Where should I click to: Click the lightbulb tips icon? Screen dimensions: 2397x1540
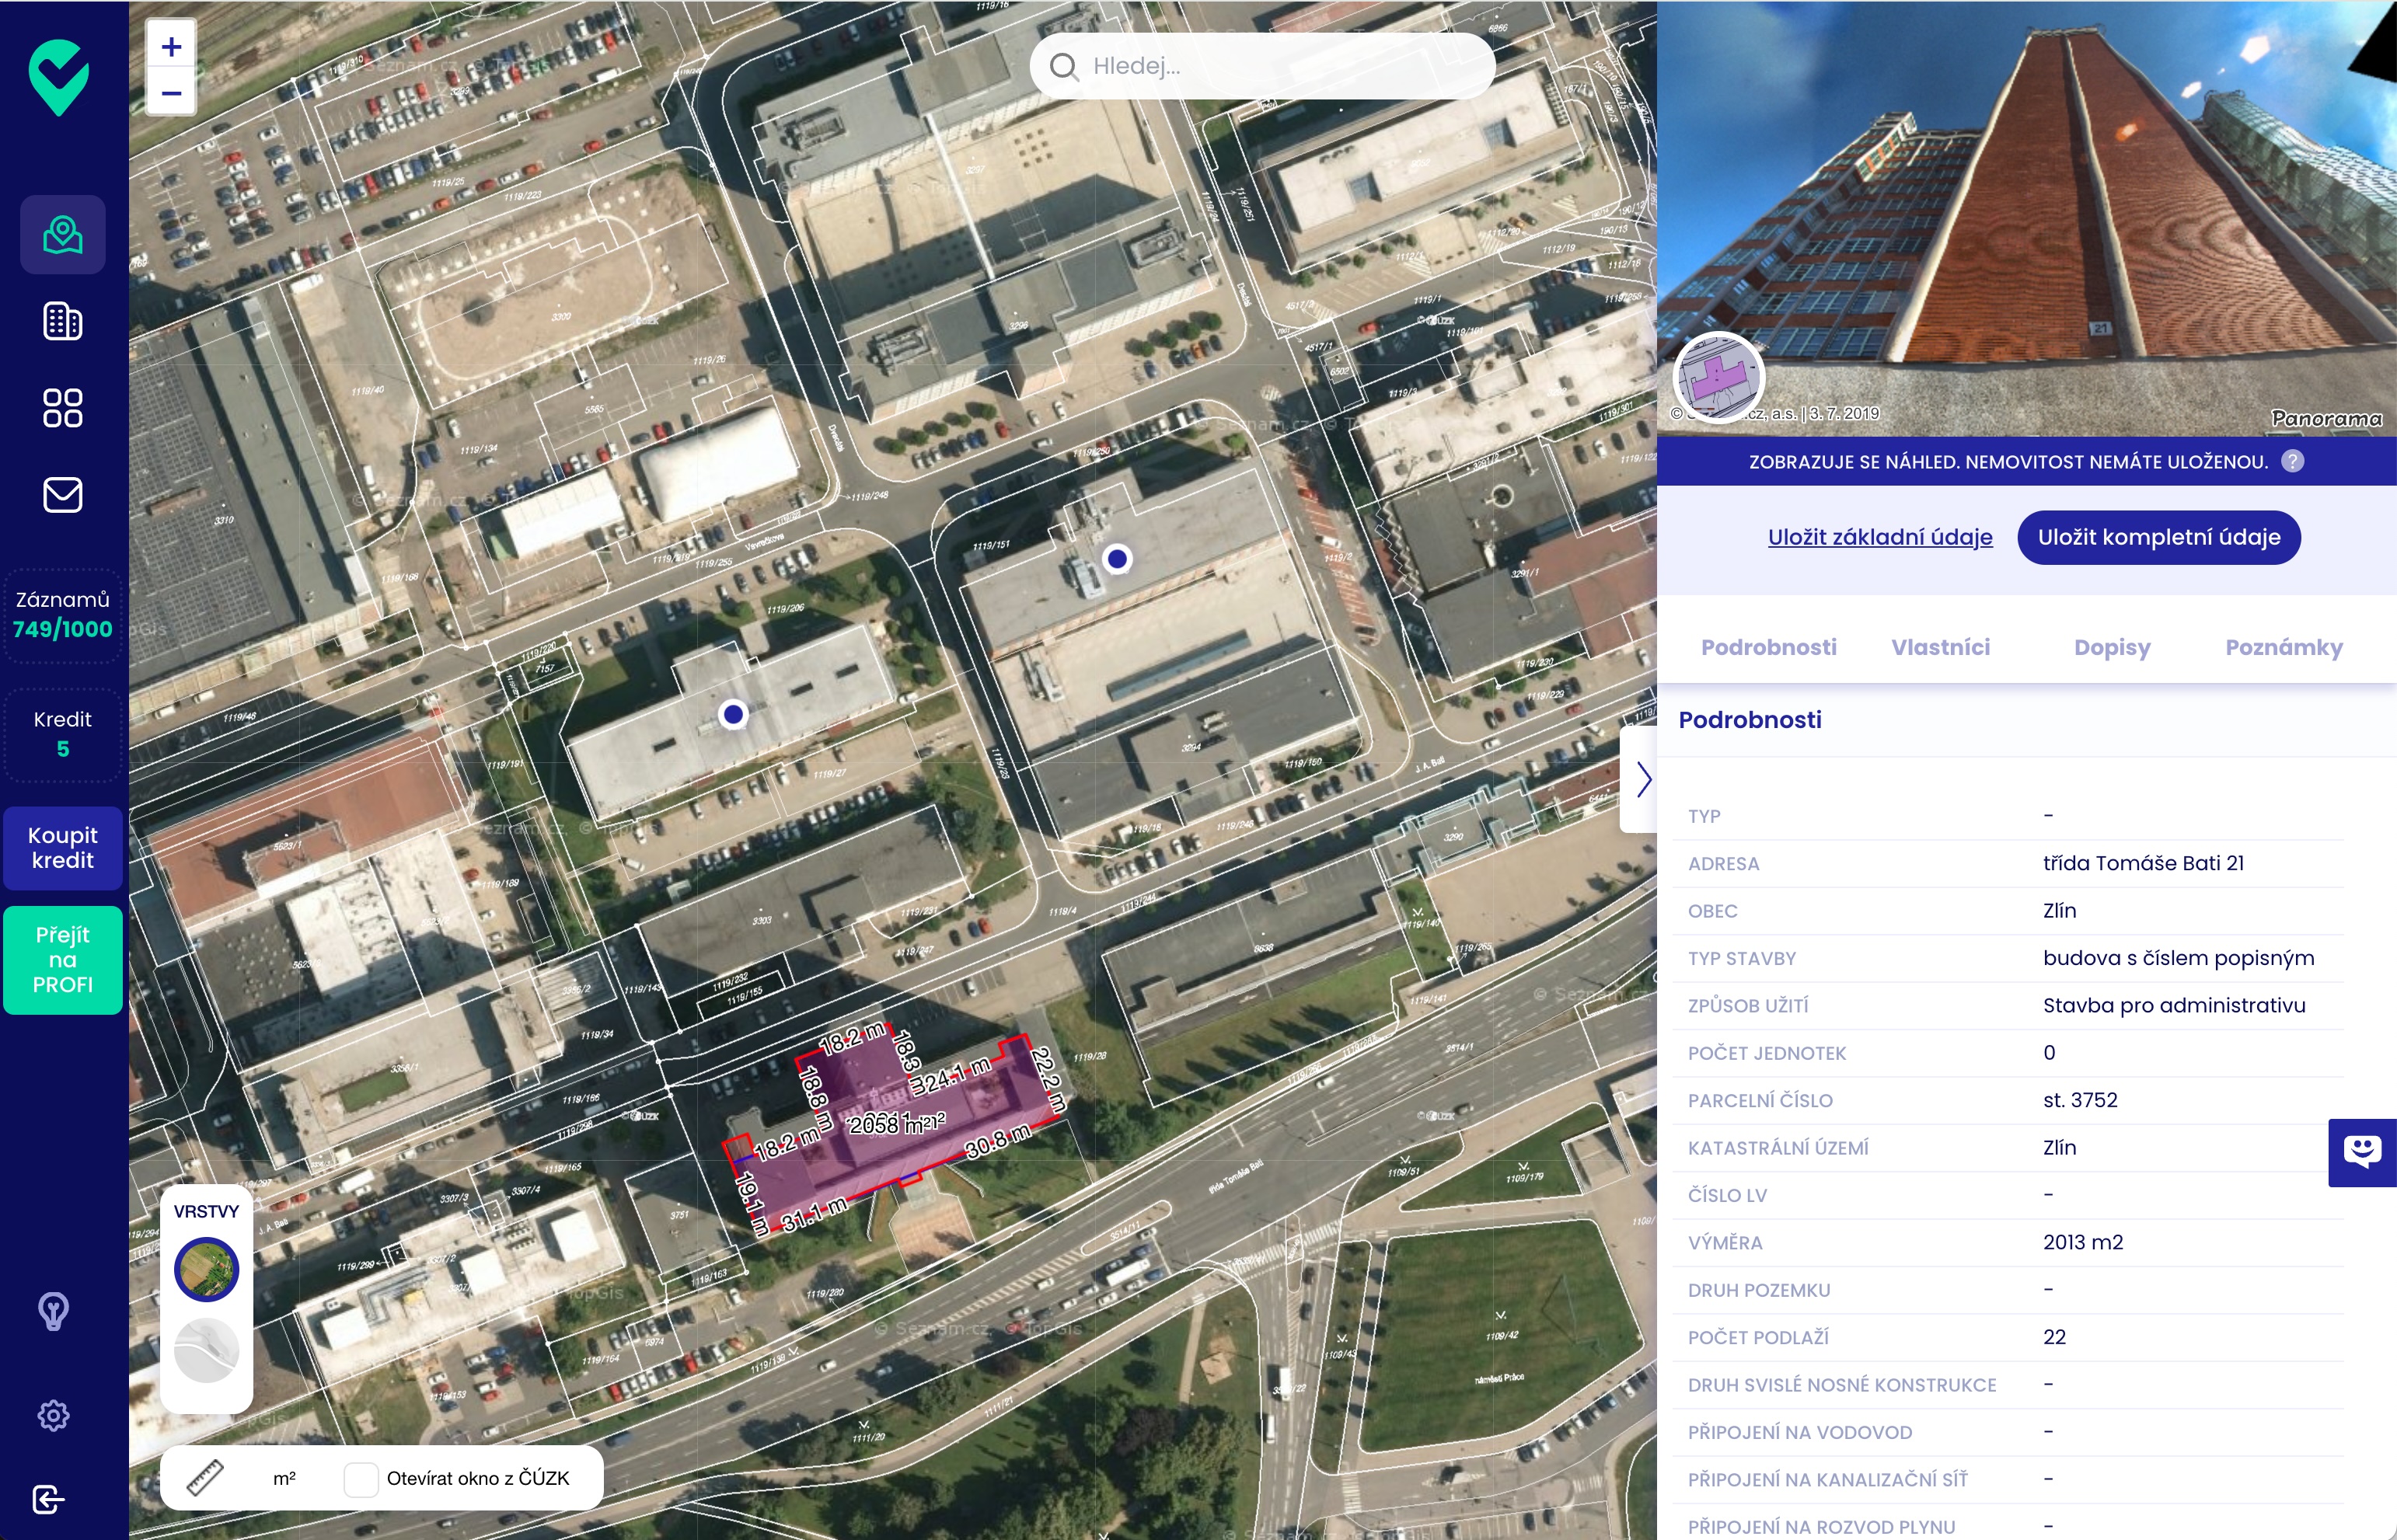(54, 1311)
